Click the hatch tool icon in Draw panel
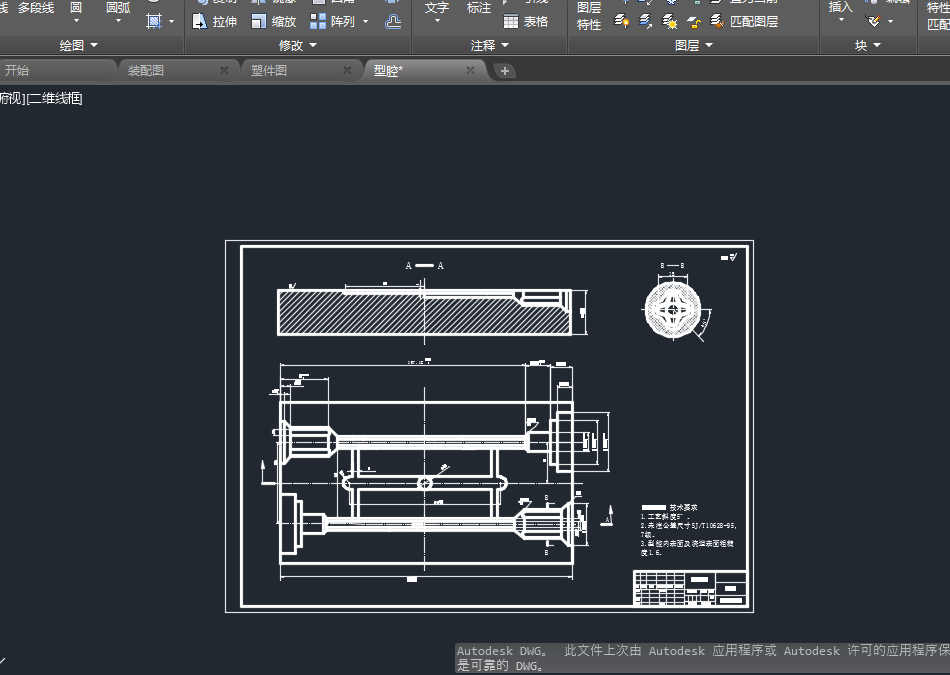950x675 pixels. (x=154, y=20)
